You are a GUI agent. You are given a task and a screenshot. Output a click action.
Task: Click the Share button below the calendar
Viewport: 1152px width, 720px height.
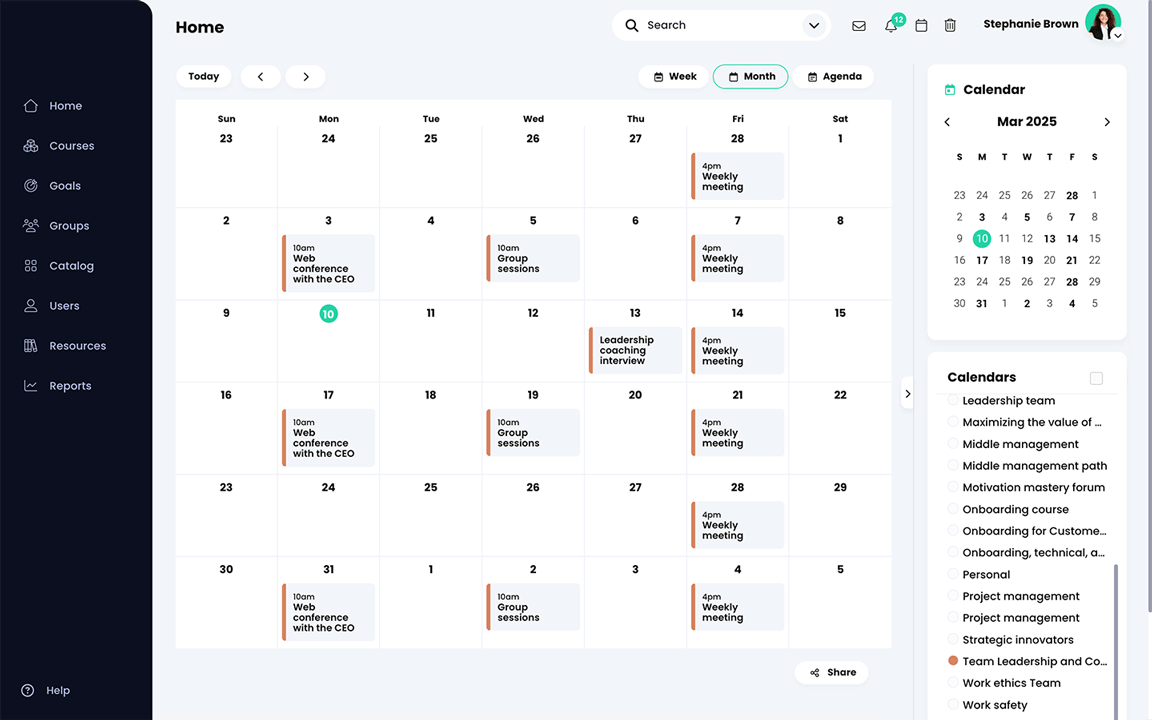(831, 672)
